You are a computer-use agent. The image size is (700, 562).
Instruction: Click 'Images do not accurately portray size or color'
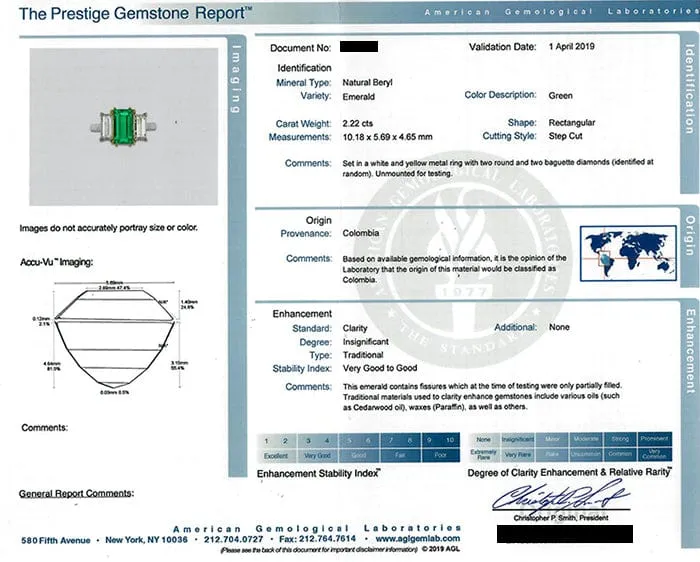[x=108, y=228]
